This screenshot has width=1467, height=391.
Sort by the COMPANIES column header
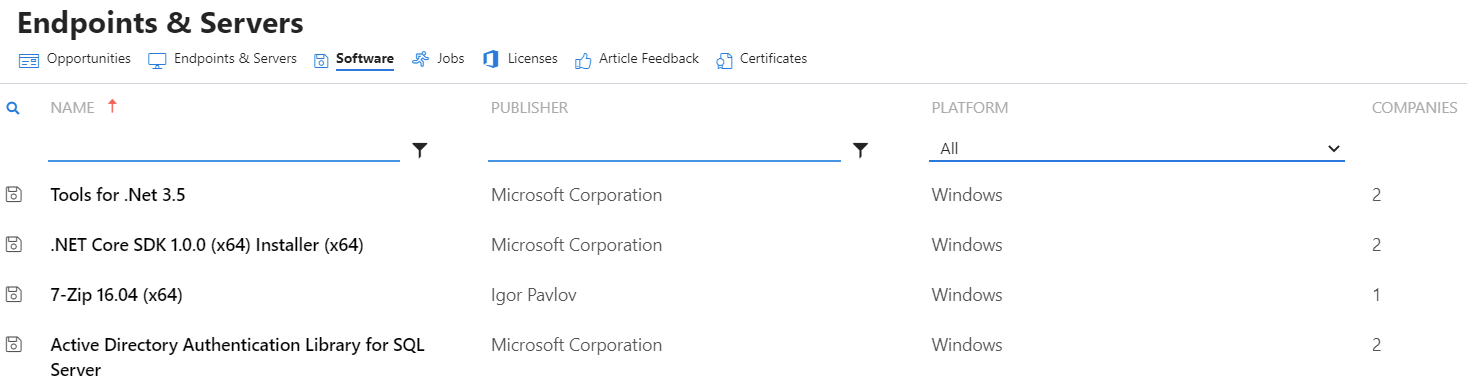click(x=1414, y=108)
